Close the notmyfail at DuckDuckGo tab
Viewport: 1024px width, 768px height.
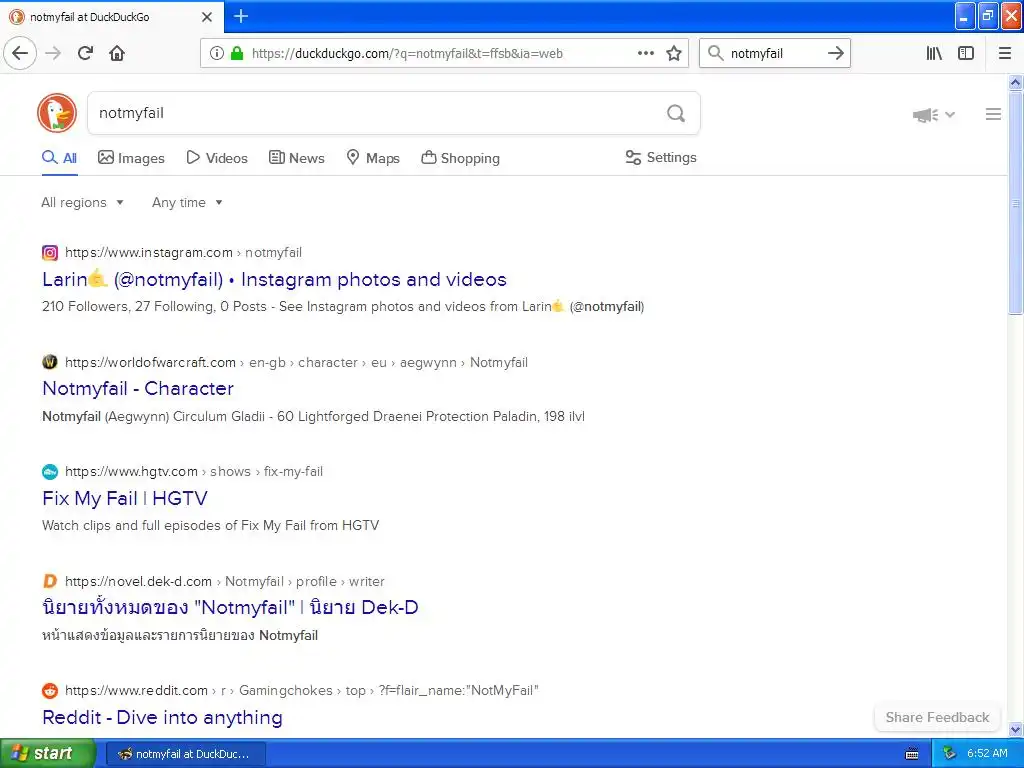coord(207,17)
